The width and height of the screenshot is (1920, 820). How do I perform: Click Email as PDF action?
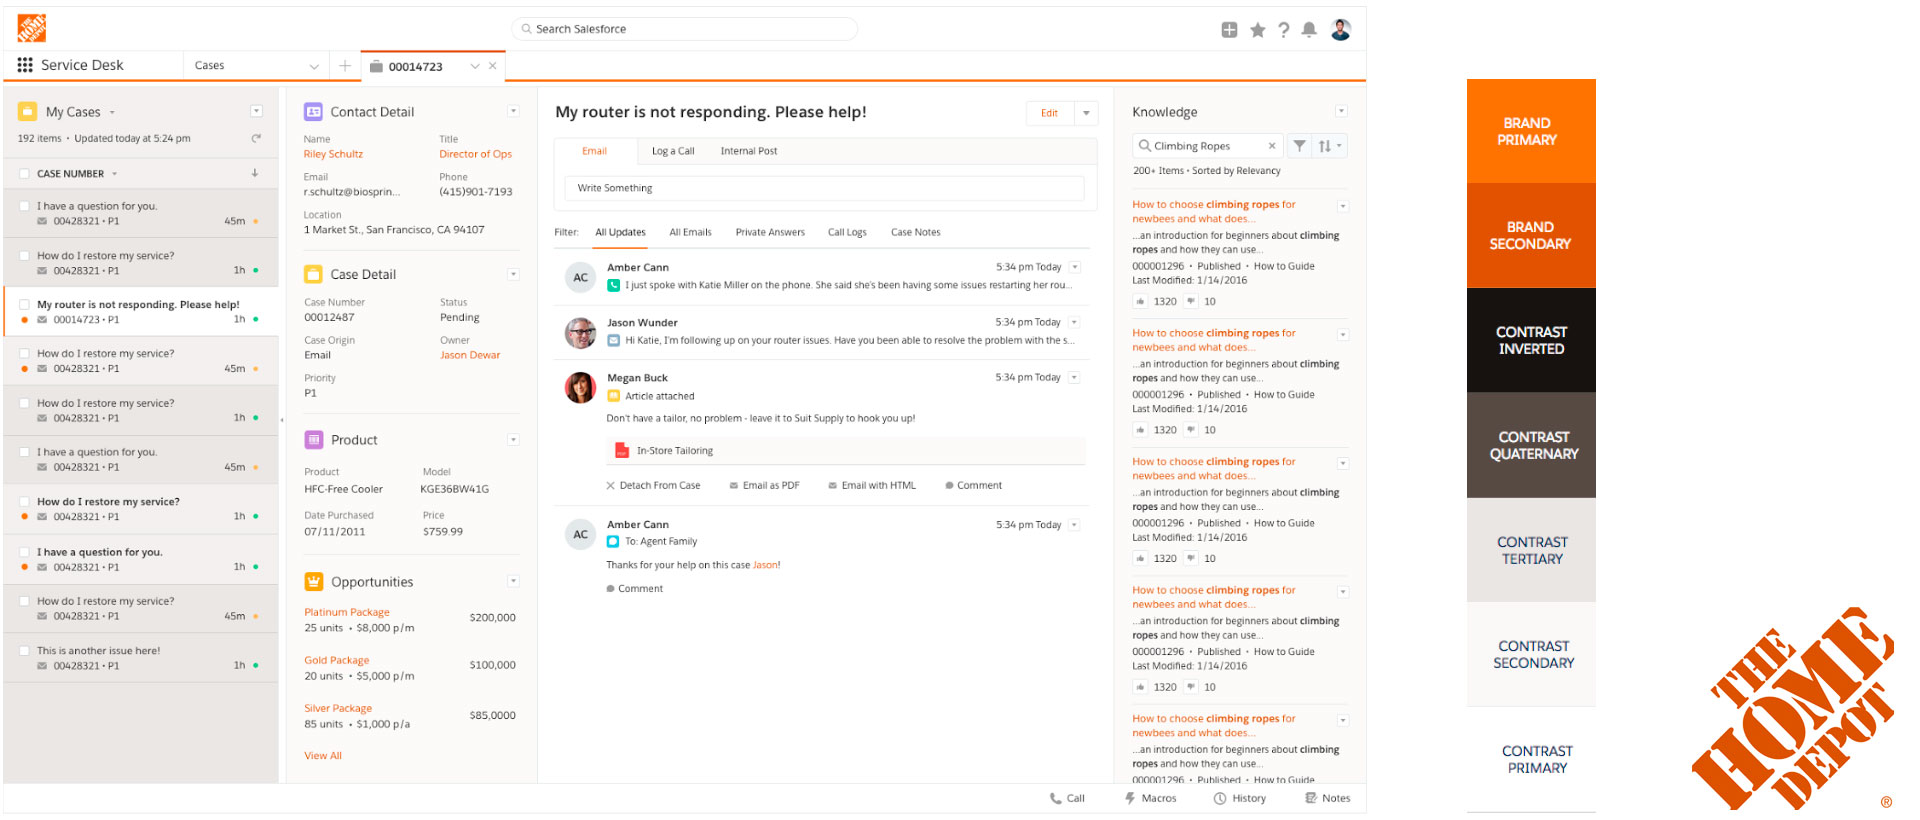(764, 485)
